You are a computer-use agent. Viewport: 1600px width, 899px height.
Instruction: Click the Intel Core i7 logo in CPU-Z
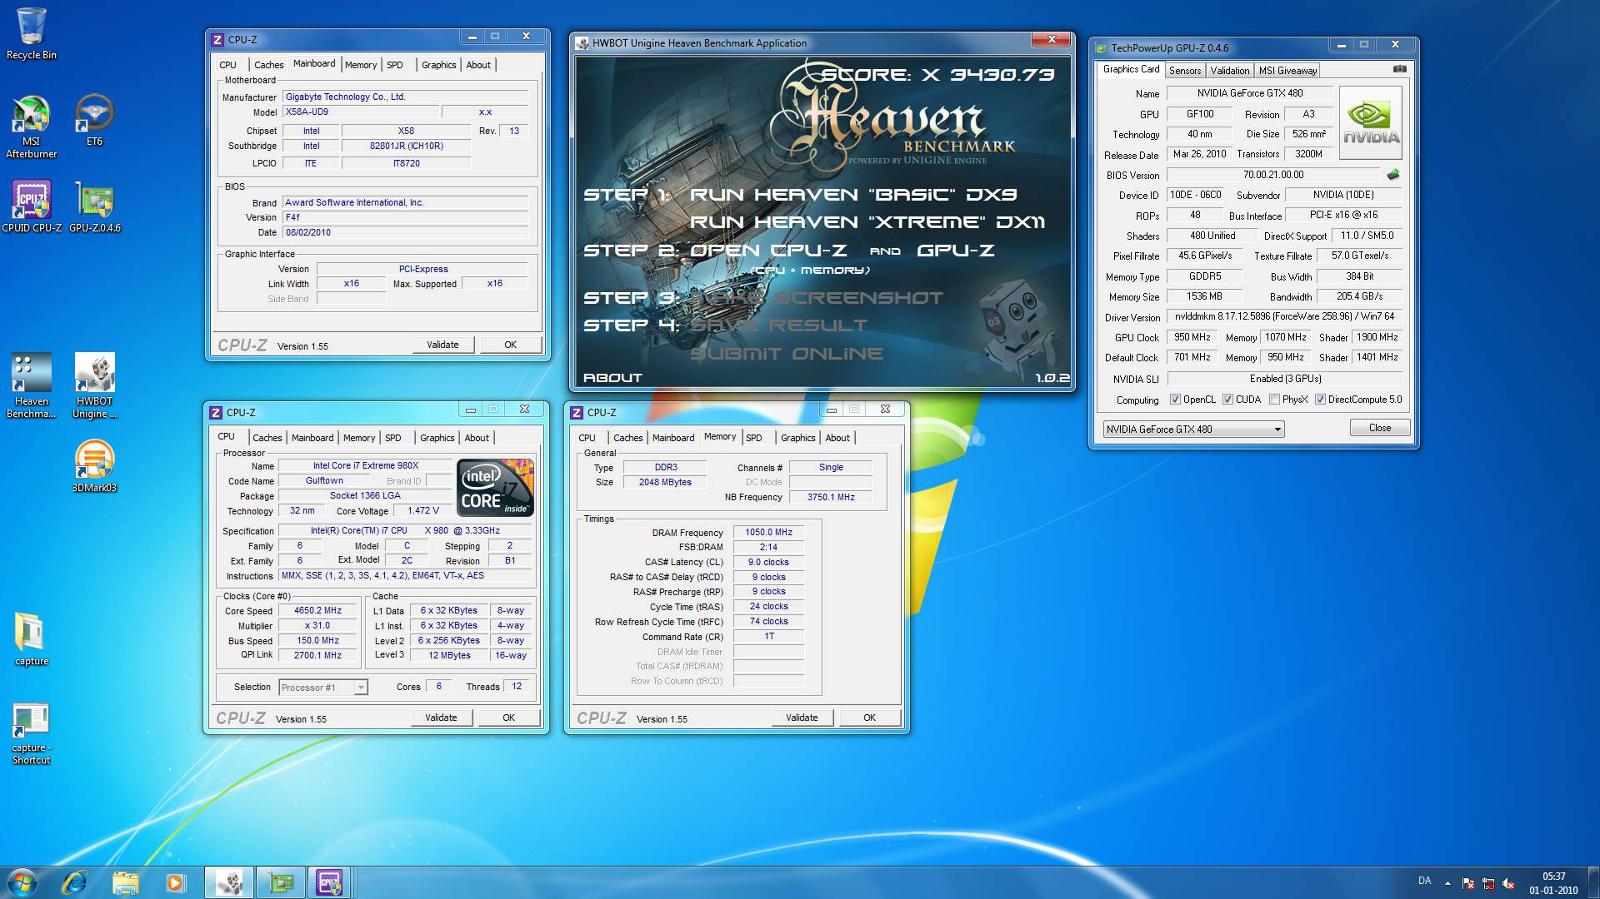495,487
